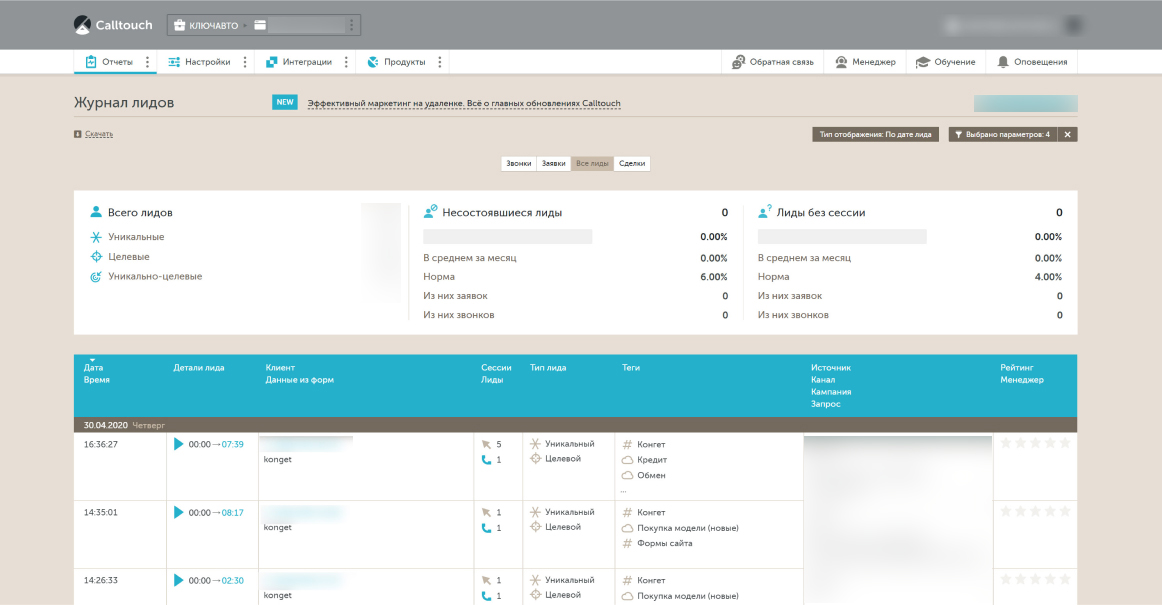Switch to the Сделки tab
The width and height of the screenshot is (1162, 605).
632,163
